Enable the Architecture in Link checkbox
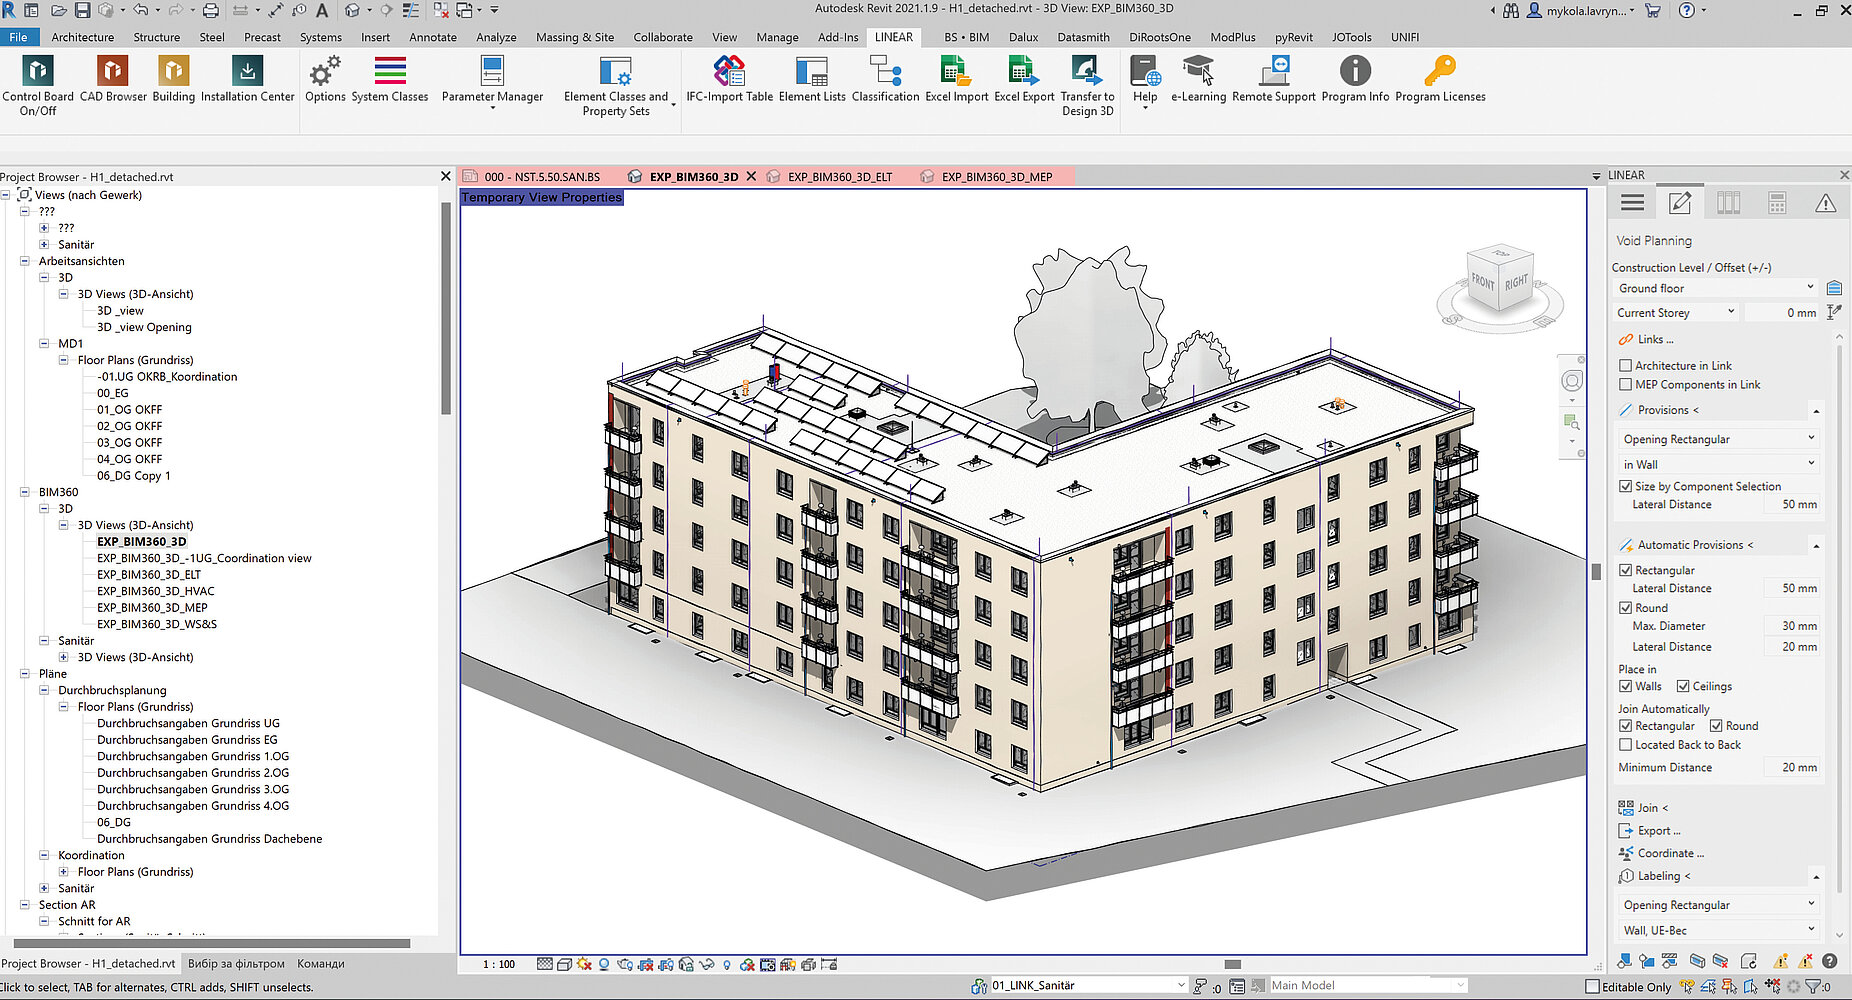The image size is (1852, 1000). (1626, 366)
